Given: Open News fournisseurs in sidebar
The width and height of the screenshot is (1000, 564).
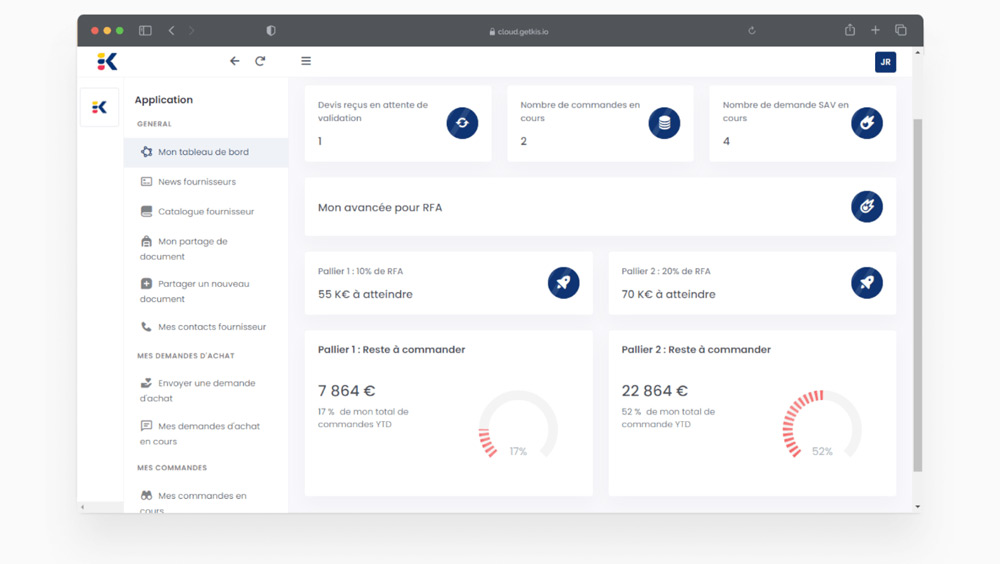Looking at the screenshot, I should (196, 182).
